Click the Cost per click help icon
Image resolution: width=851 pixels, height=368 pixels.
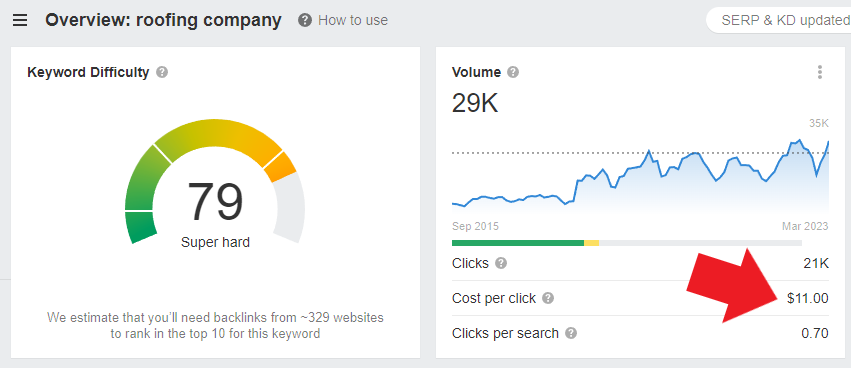(x=548, y=299)
